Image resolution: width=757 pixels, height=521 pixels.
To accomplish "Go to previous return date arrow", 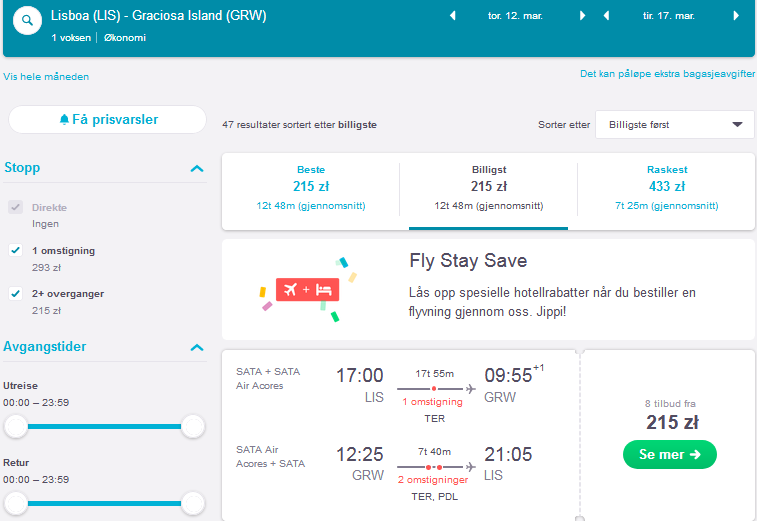I will point(606,15).
